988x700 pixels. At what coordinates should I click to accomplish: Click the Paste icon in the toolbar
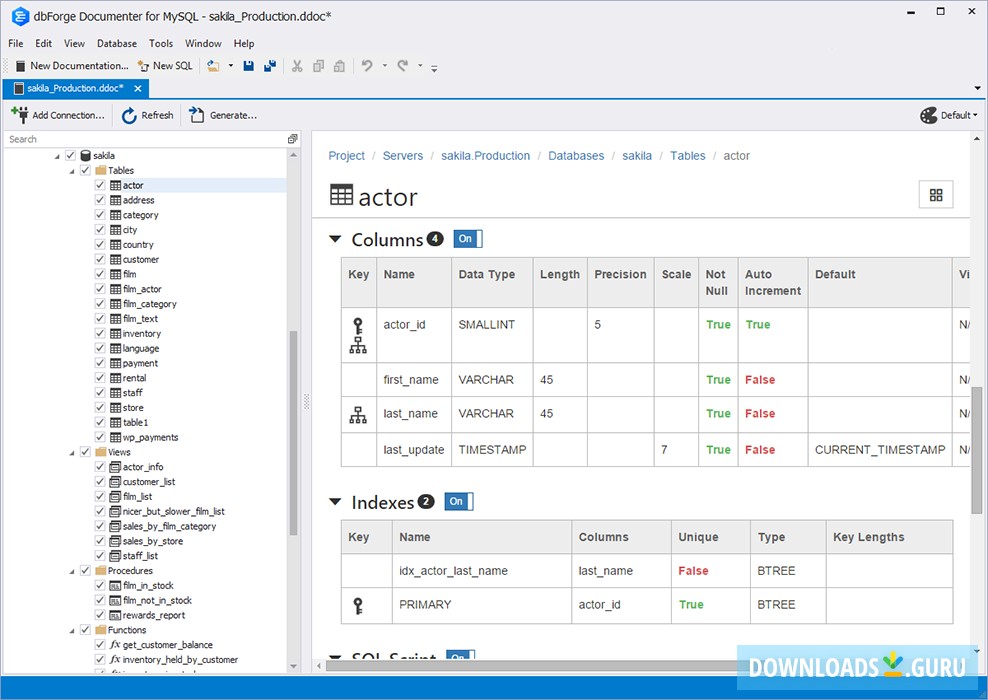(x=339, y=66)
